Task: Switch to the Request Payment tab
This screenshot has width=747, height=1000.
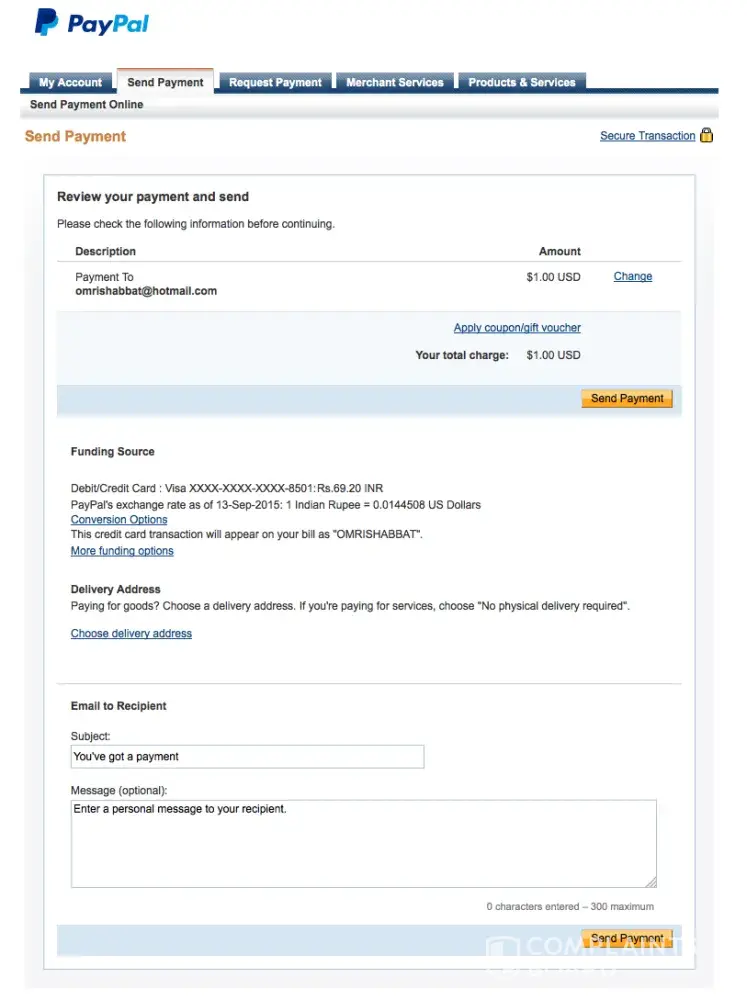Action: pyautogui.click(x=275, y=83)
